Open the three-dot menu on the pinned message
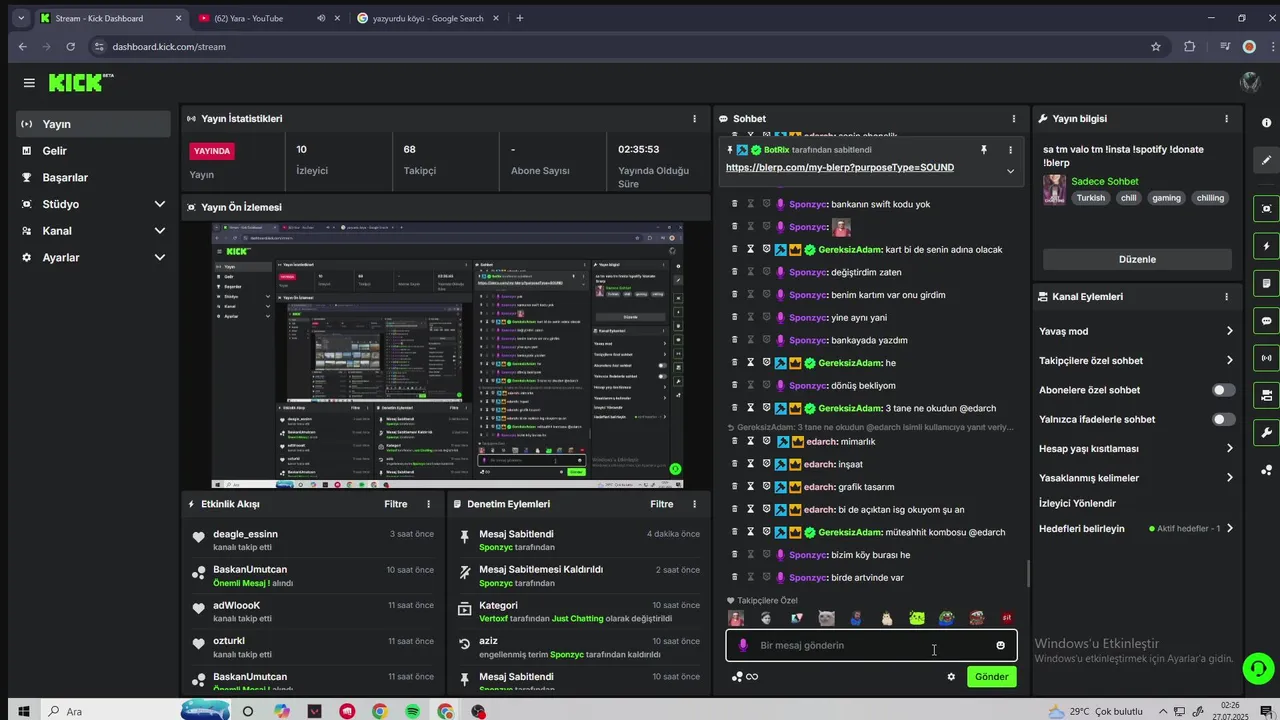The width and height of the screenshot is (1280, 720). click(x=1010, y=150)
